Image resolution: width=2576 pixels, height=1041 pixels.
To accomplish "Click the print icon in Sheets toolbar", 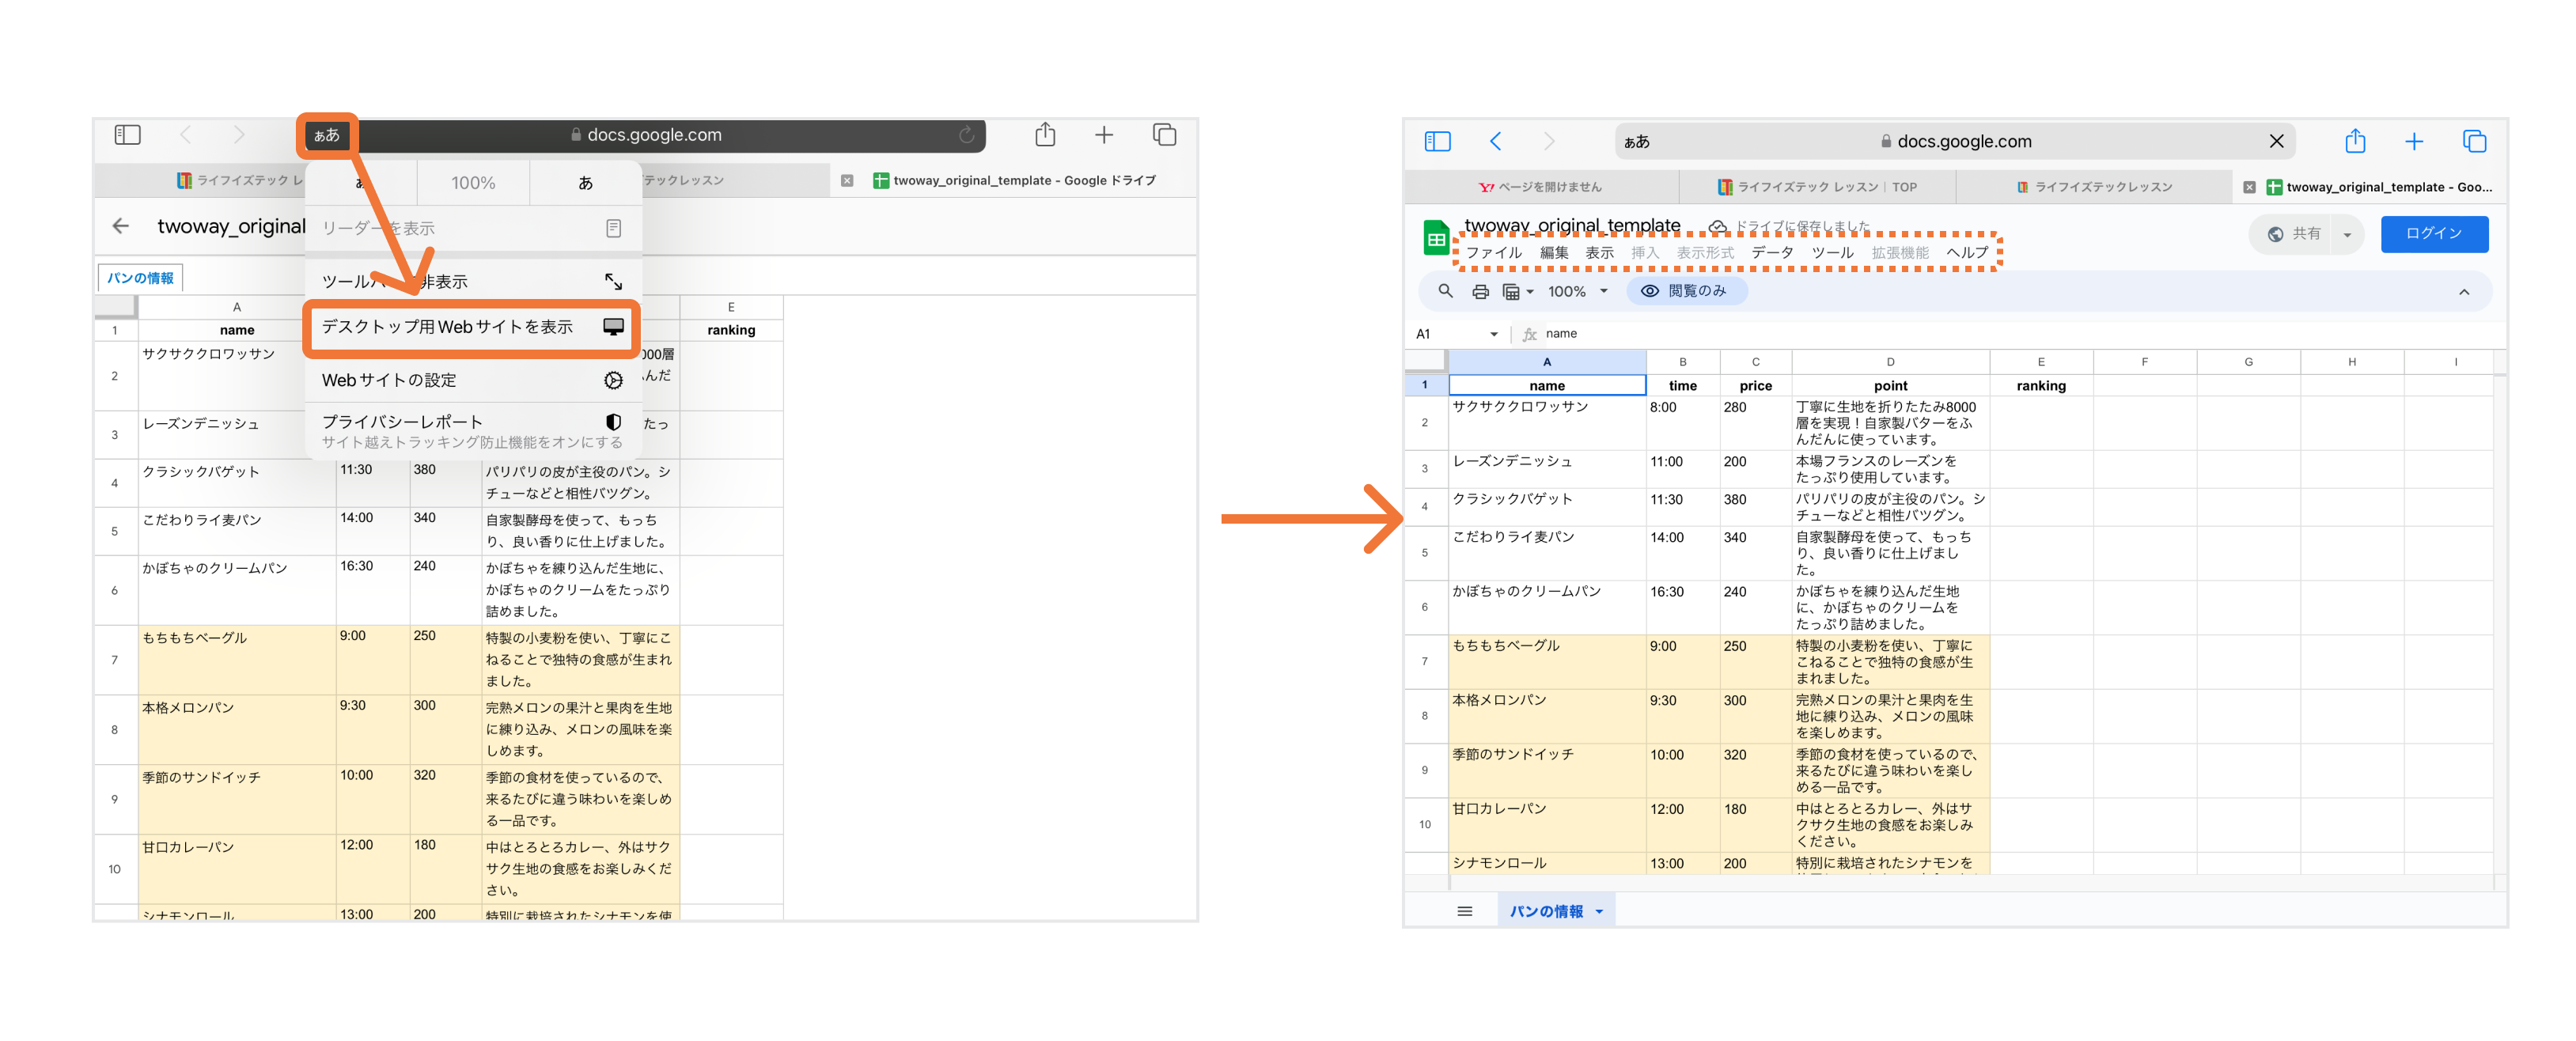I will pos(1480,292).
